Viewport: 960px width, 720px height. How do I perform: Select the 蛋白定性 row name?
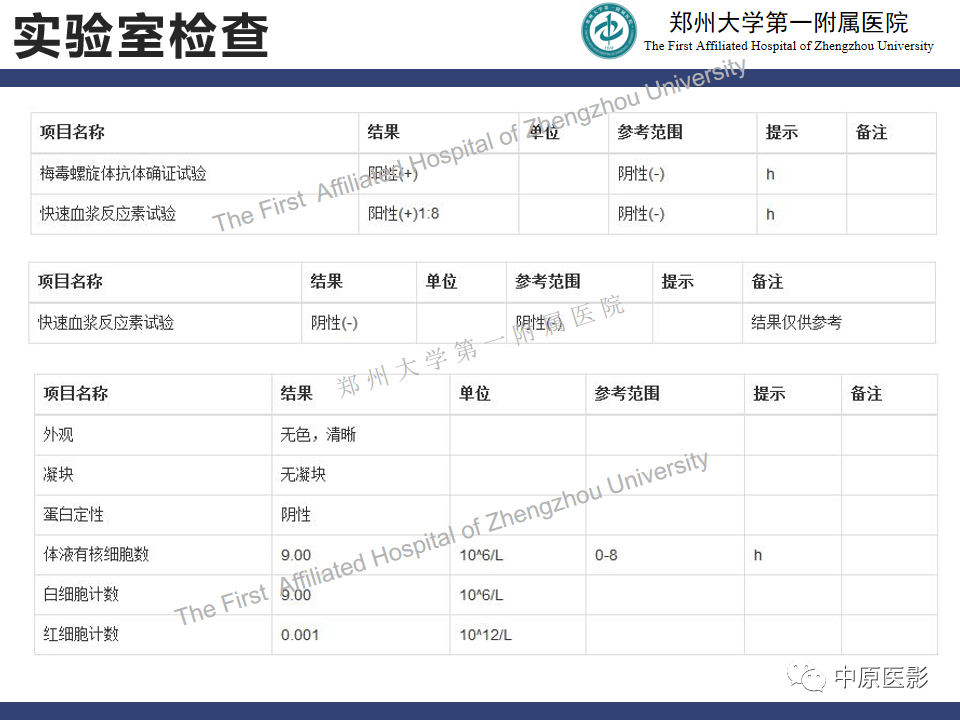pyautogui.click(x=73, y=514)
